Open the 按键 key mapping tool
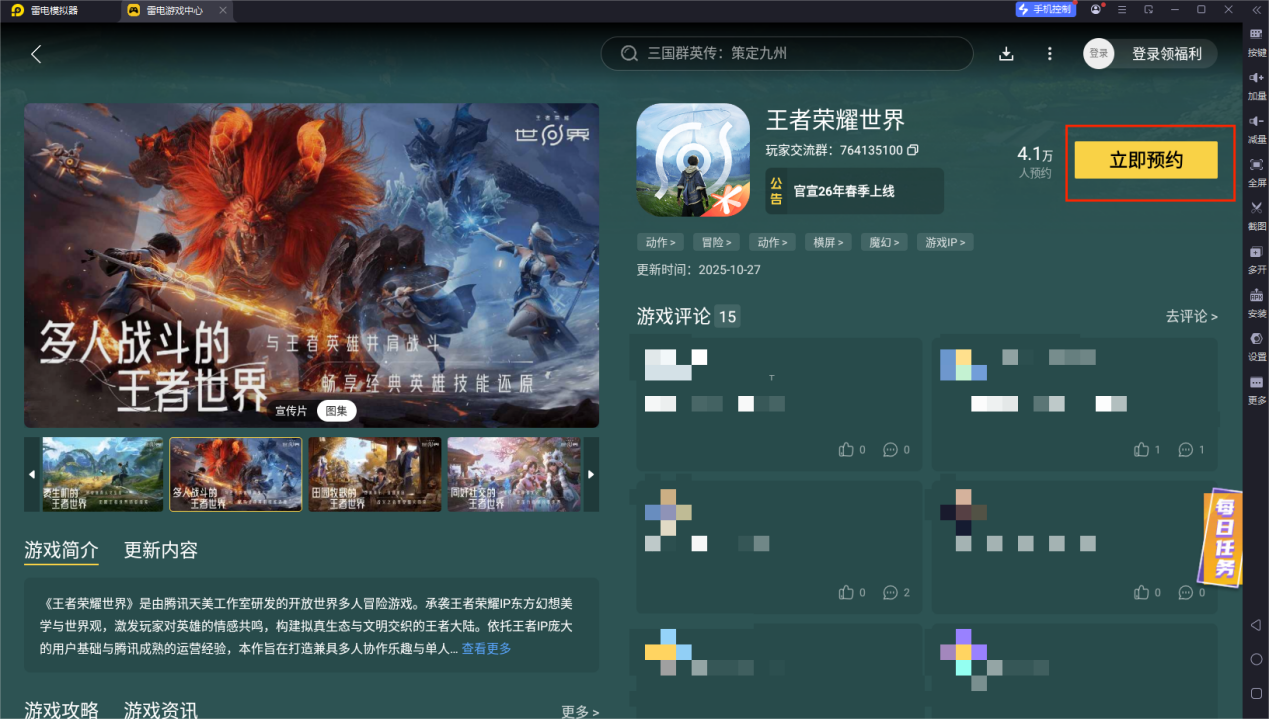 click(1257, 40)
